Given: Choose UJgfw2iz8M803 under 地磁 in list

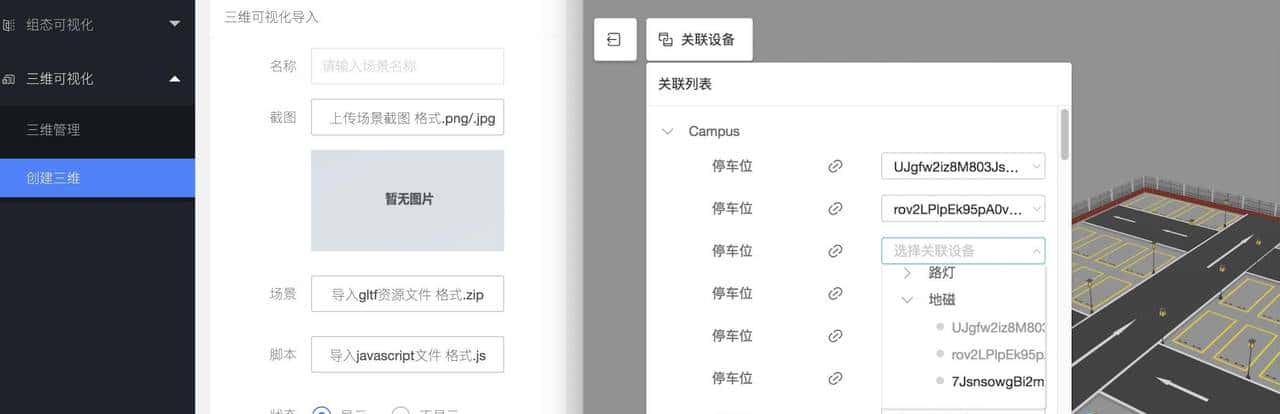Looking at the screenshot, I should coord(998,327).
